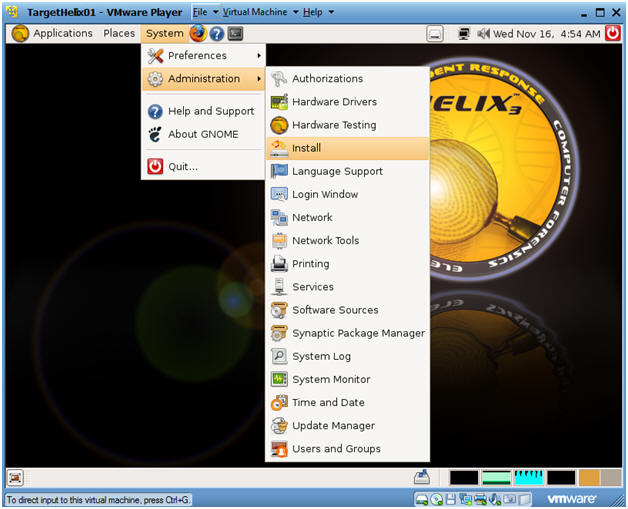Image resolution: width=628 pixels, height=509 pixels.
Task: Click the Install disk icon
Action: pyautogui.click(x=279, y=148)
